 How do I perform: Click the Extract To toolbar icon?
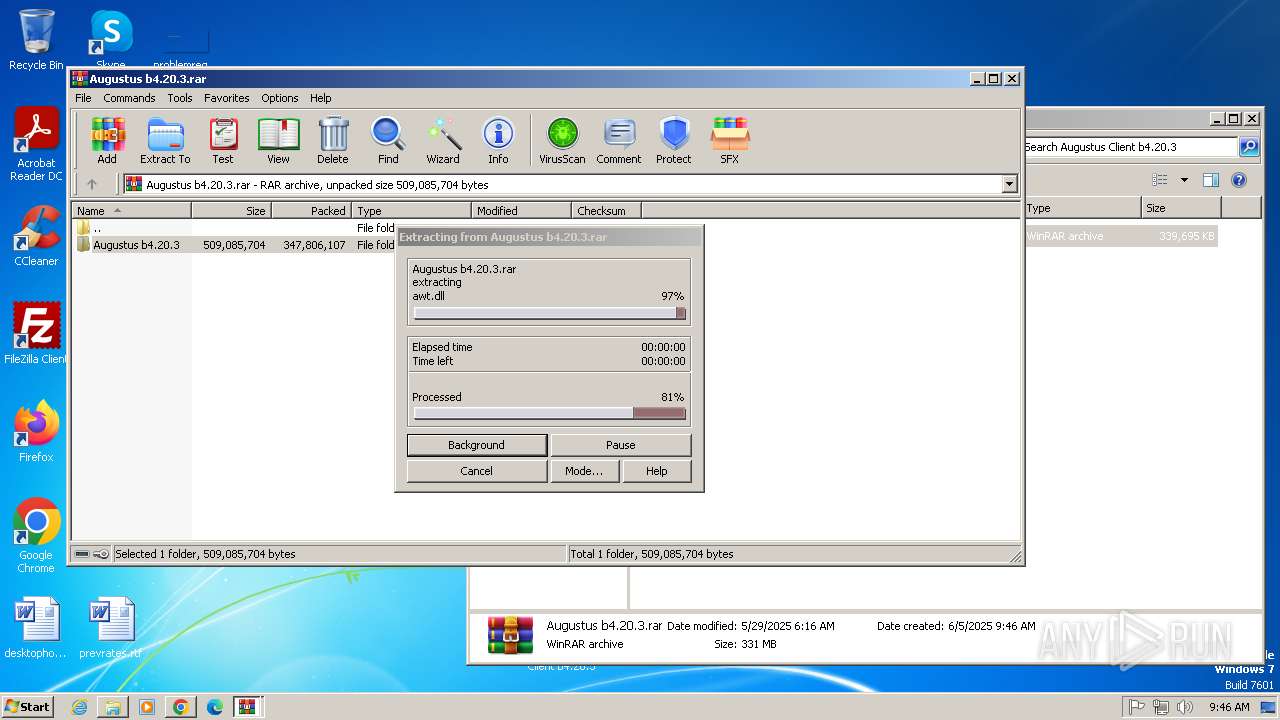pyautogui.click(x=165, y=139)
